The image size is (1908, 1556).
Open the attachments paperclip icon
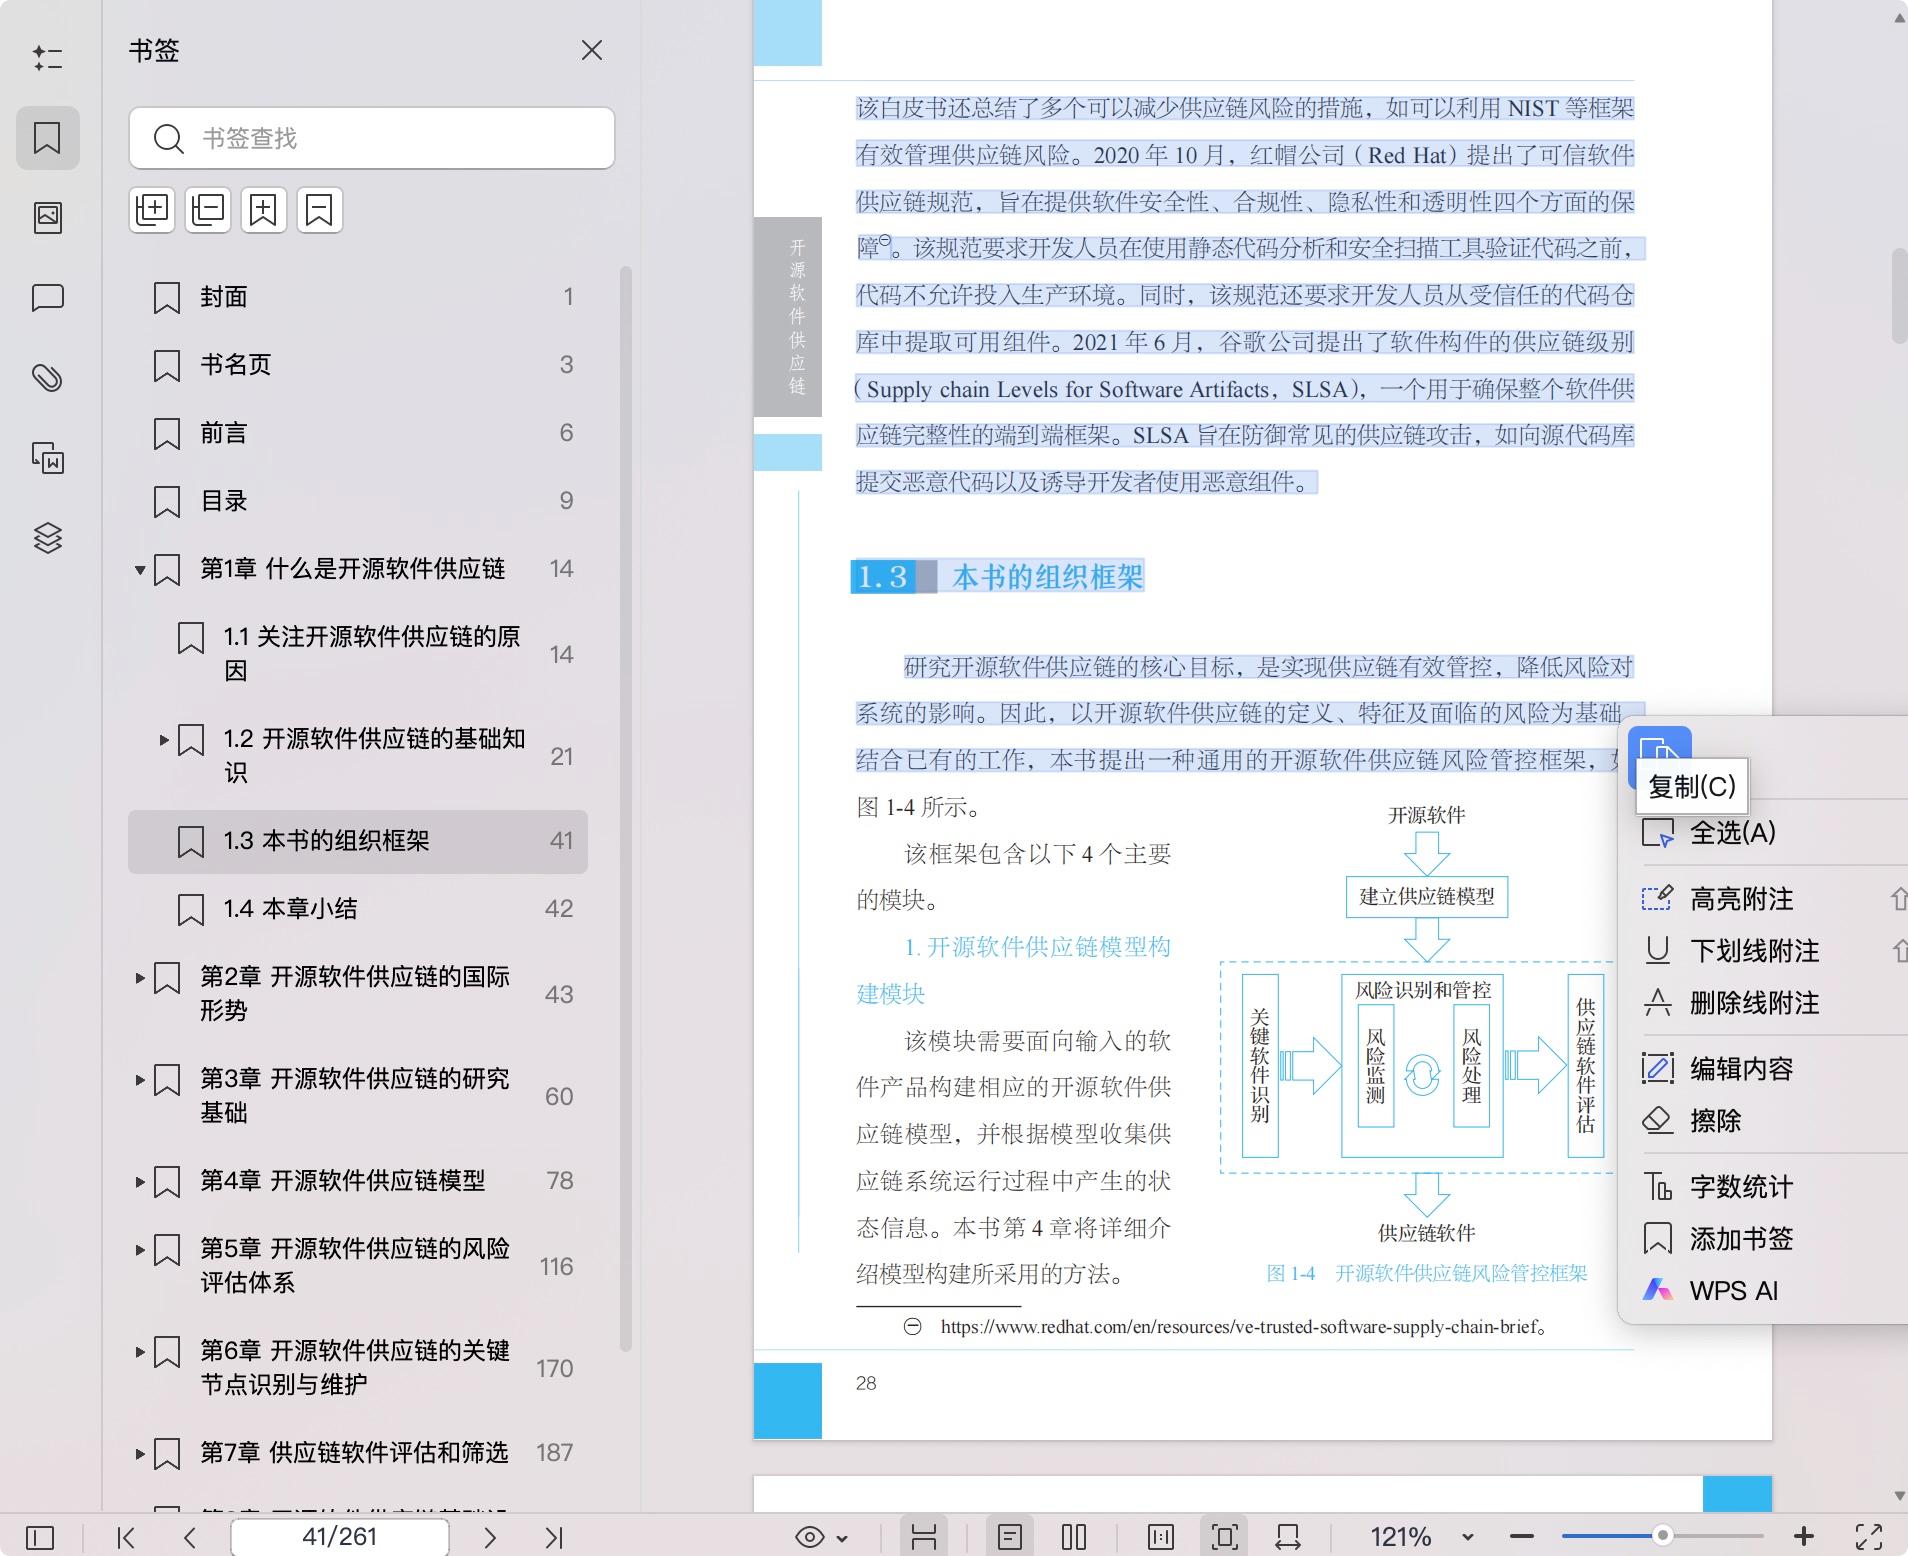pyautogui.click(x=47, y=377)
